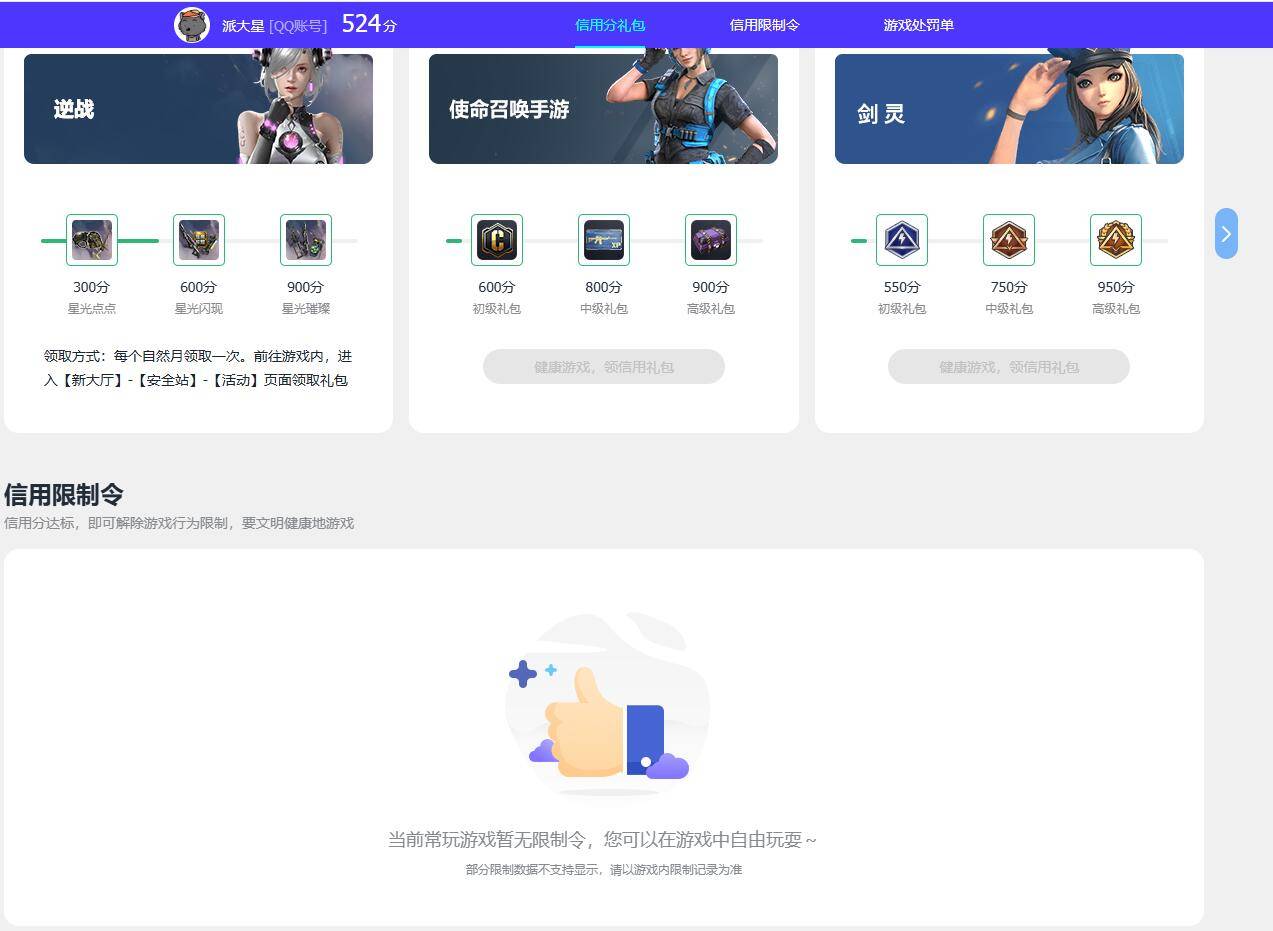Viewport: 1273px width, 931px height.
Task: Open the 900分 星光璀璨 reward icon
Action: pos(305,239)
